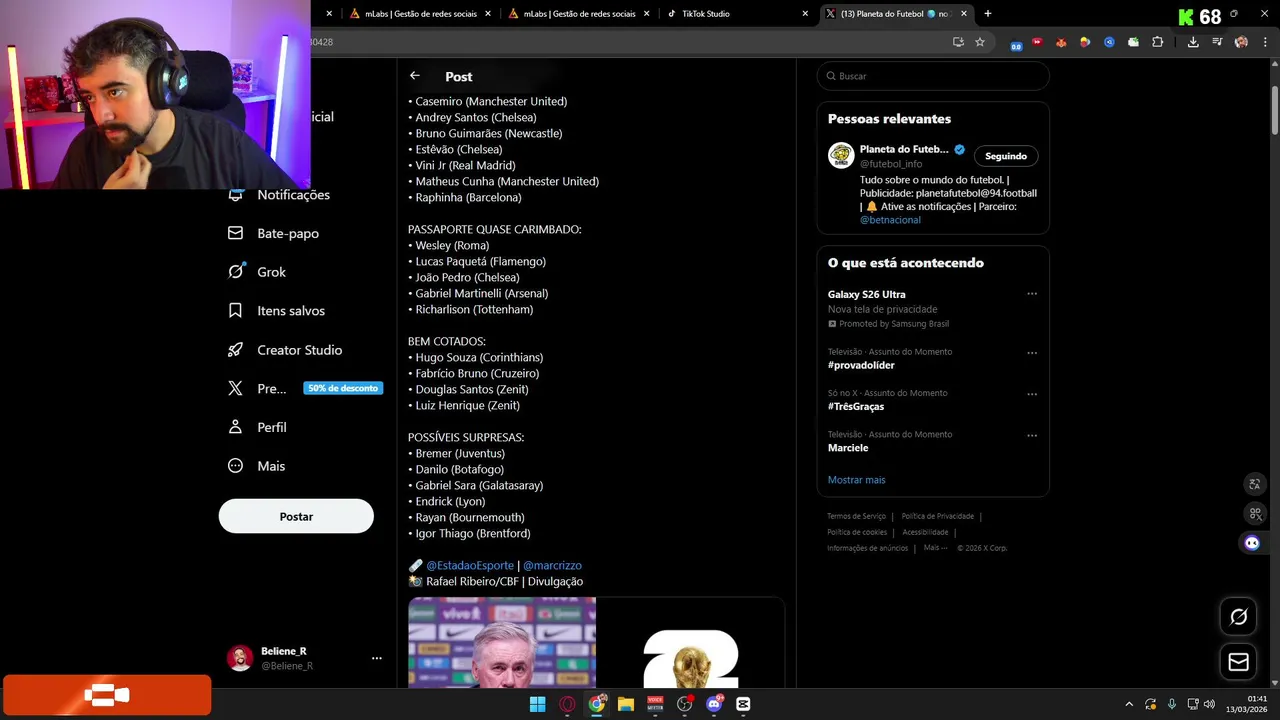Open Termos de Serviço footer link
The image size is (1280, 720).
click(856, 516)
